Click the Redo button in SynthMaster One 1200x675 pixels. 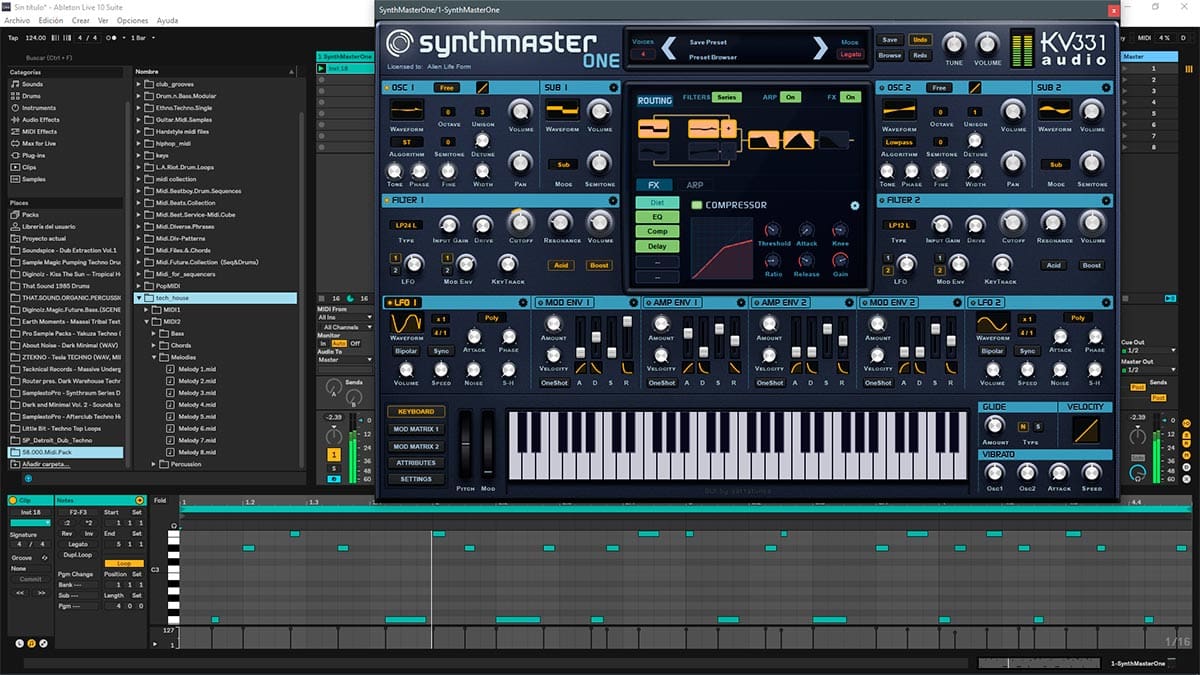coord(920,56)
